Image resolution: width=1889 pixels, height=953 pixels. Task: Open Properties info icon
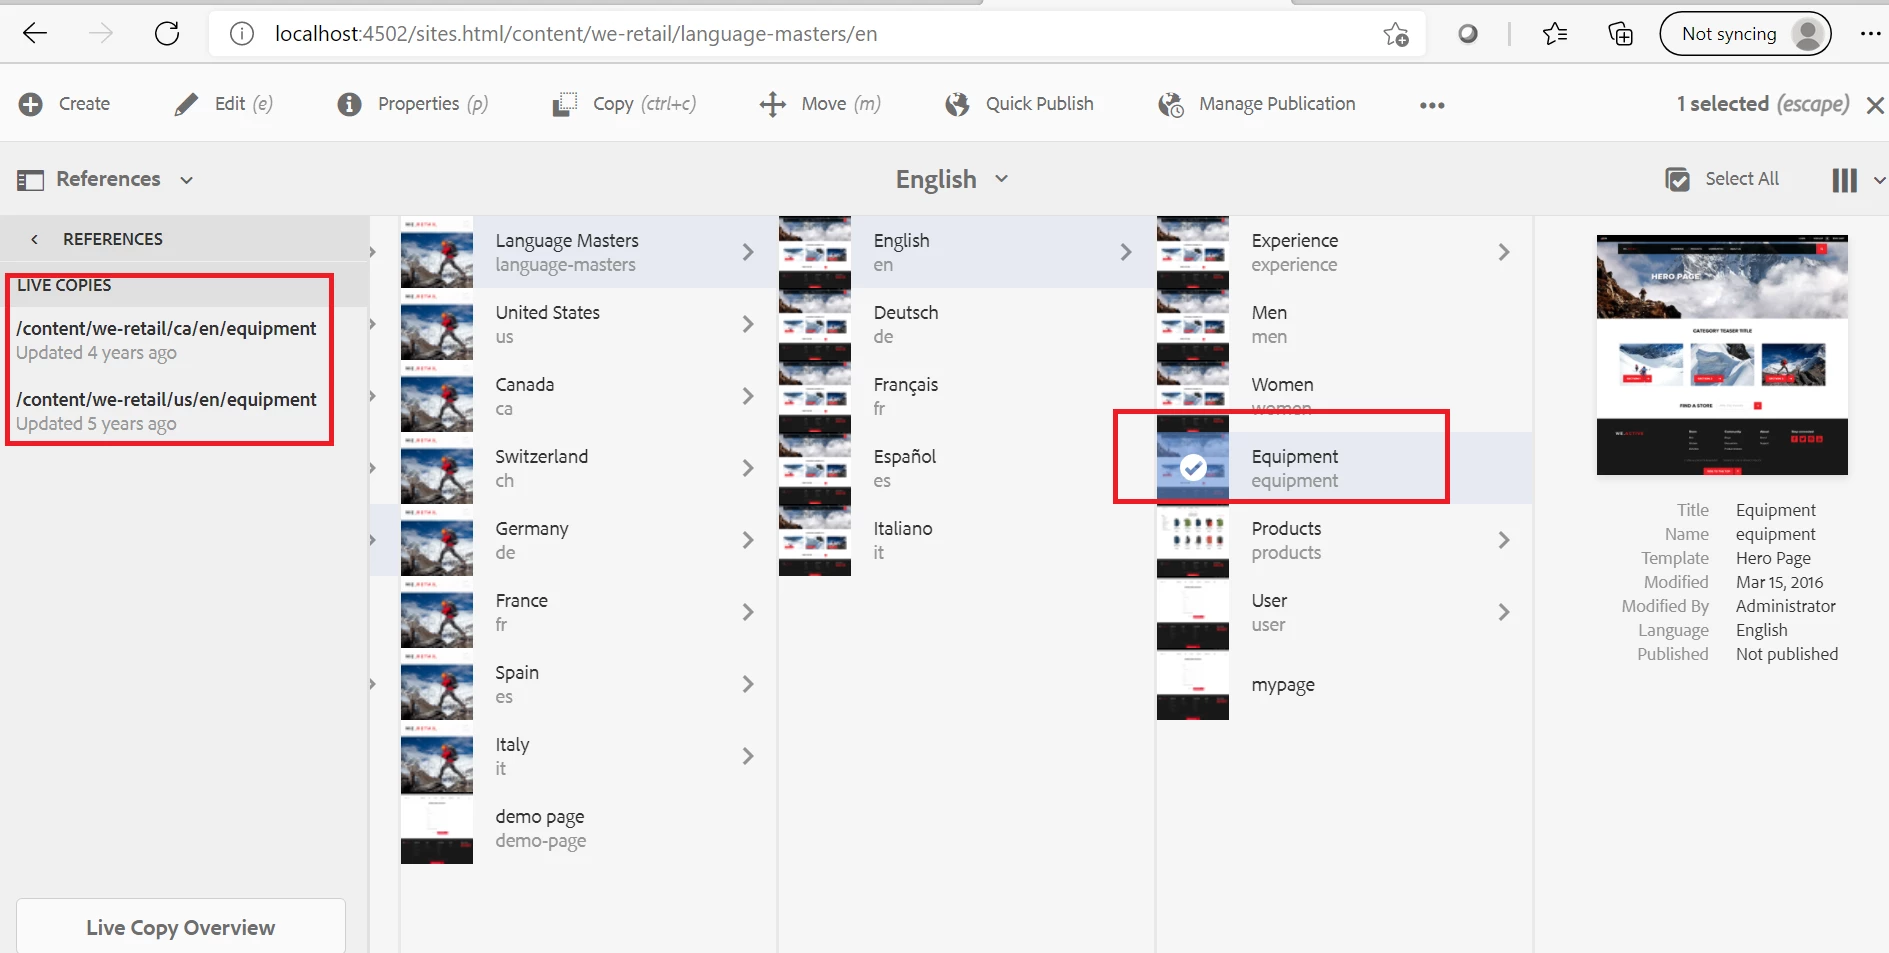[x=349, y=104]
